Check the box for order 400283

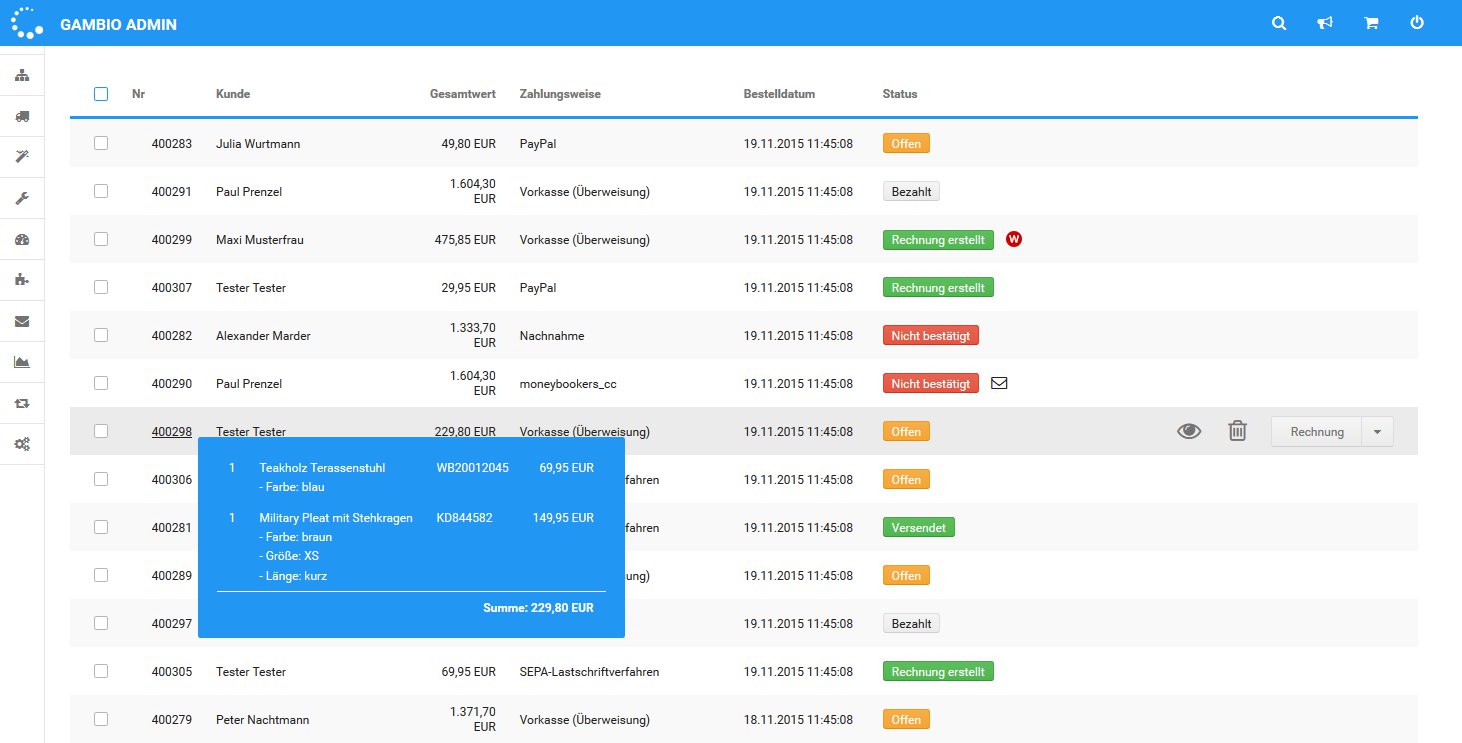[x=101, y=143]
